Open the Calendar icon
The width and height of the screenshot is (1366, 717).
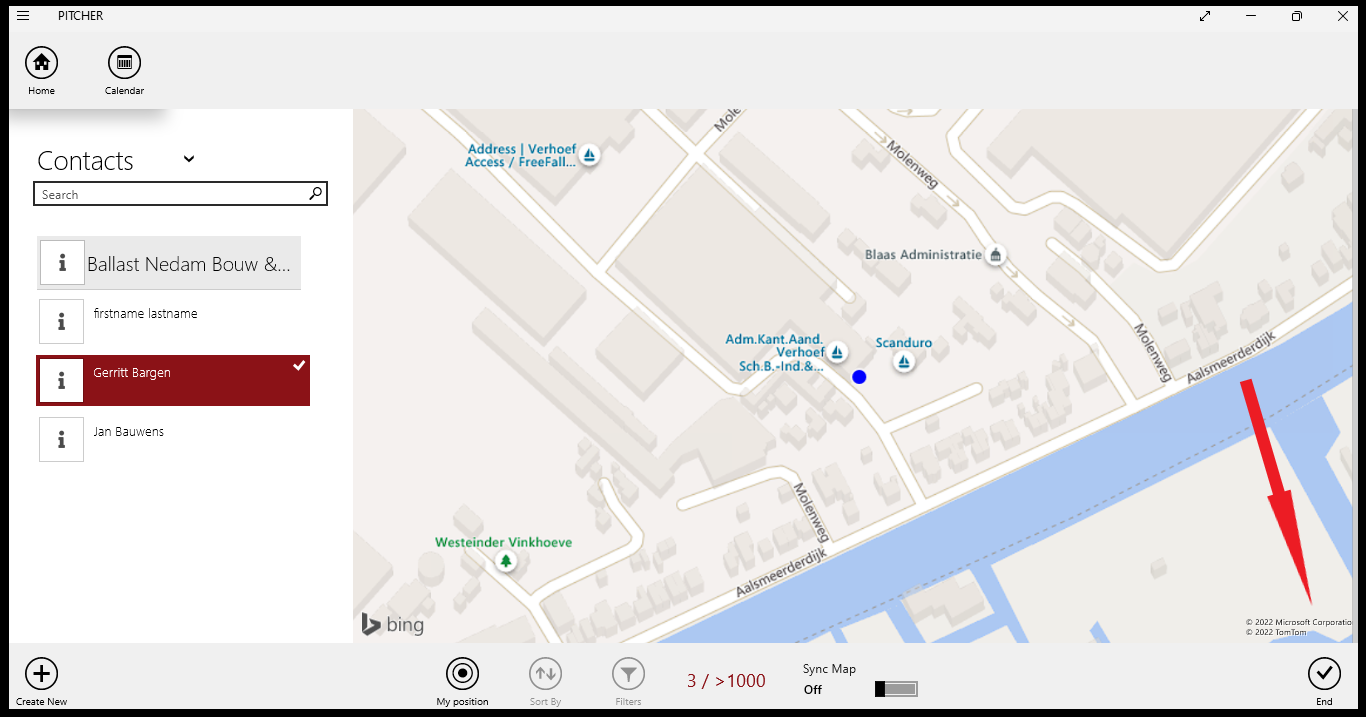pos(124,63)
